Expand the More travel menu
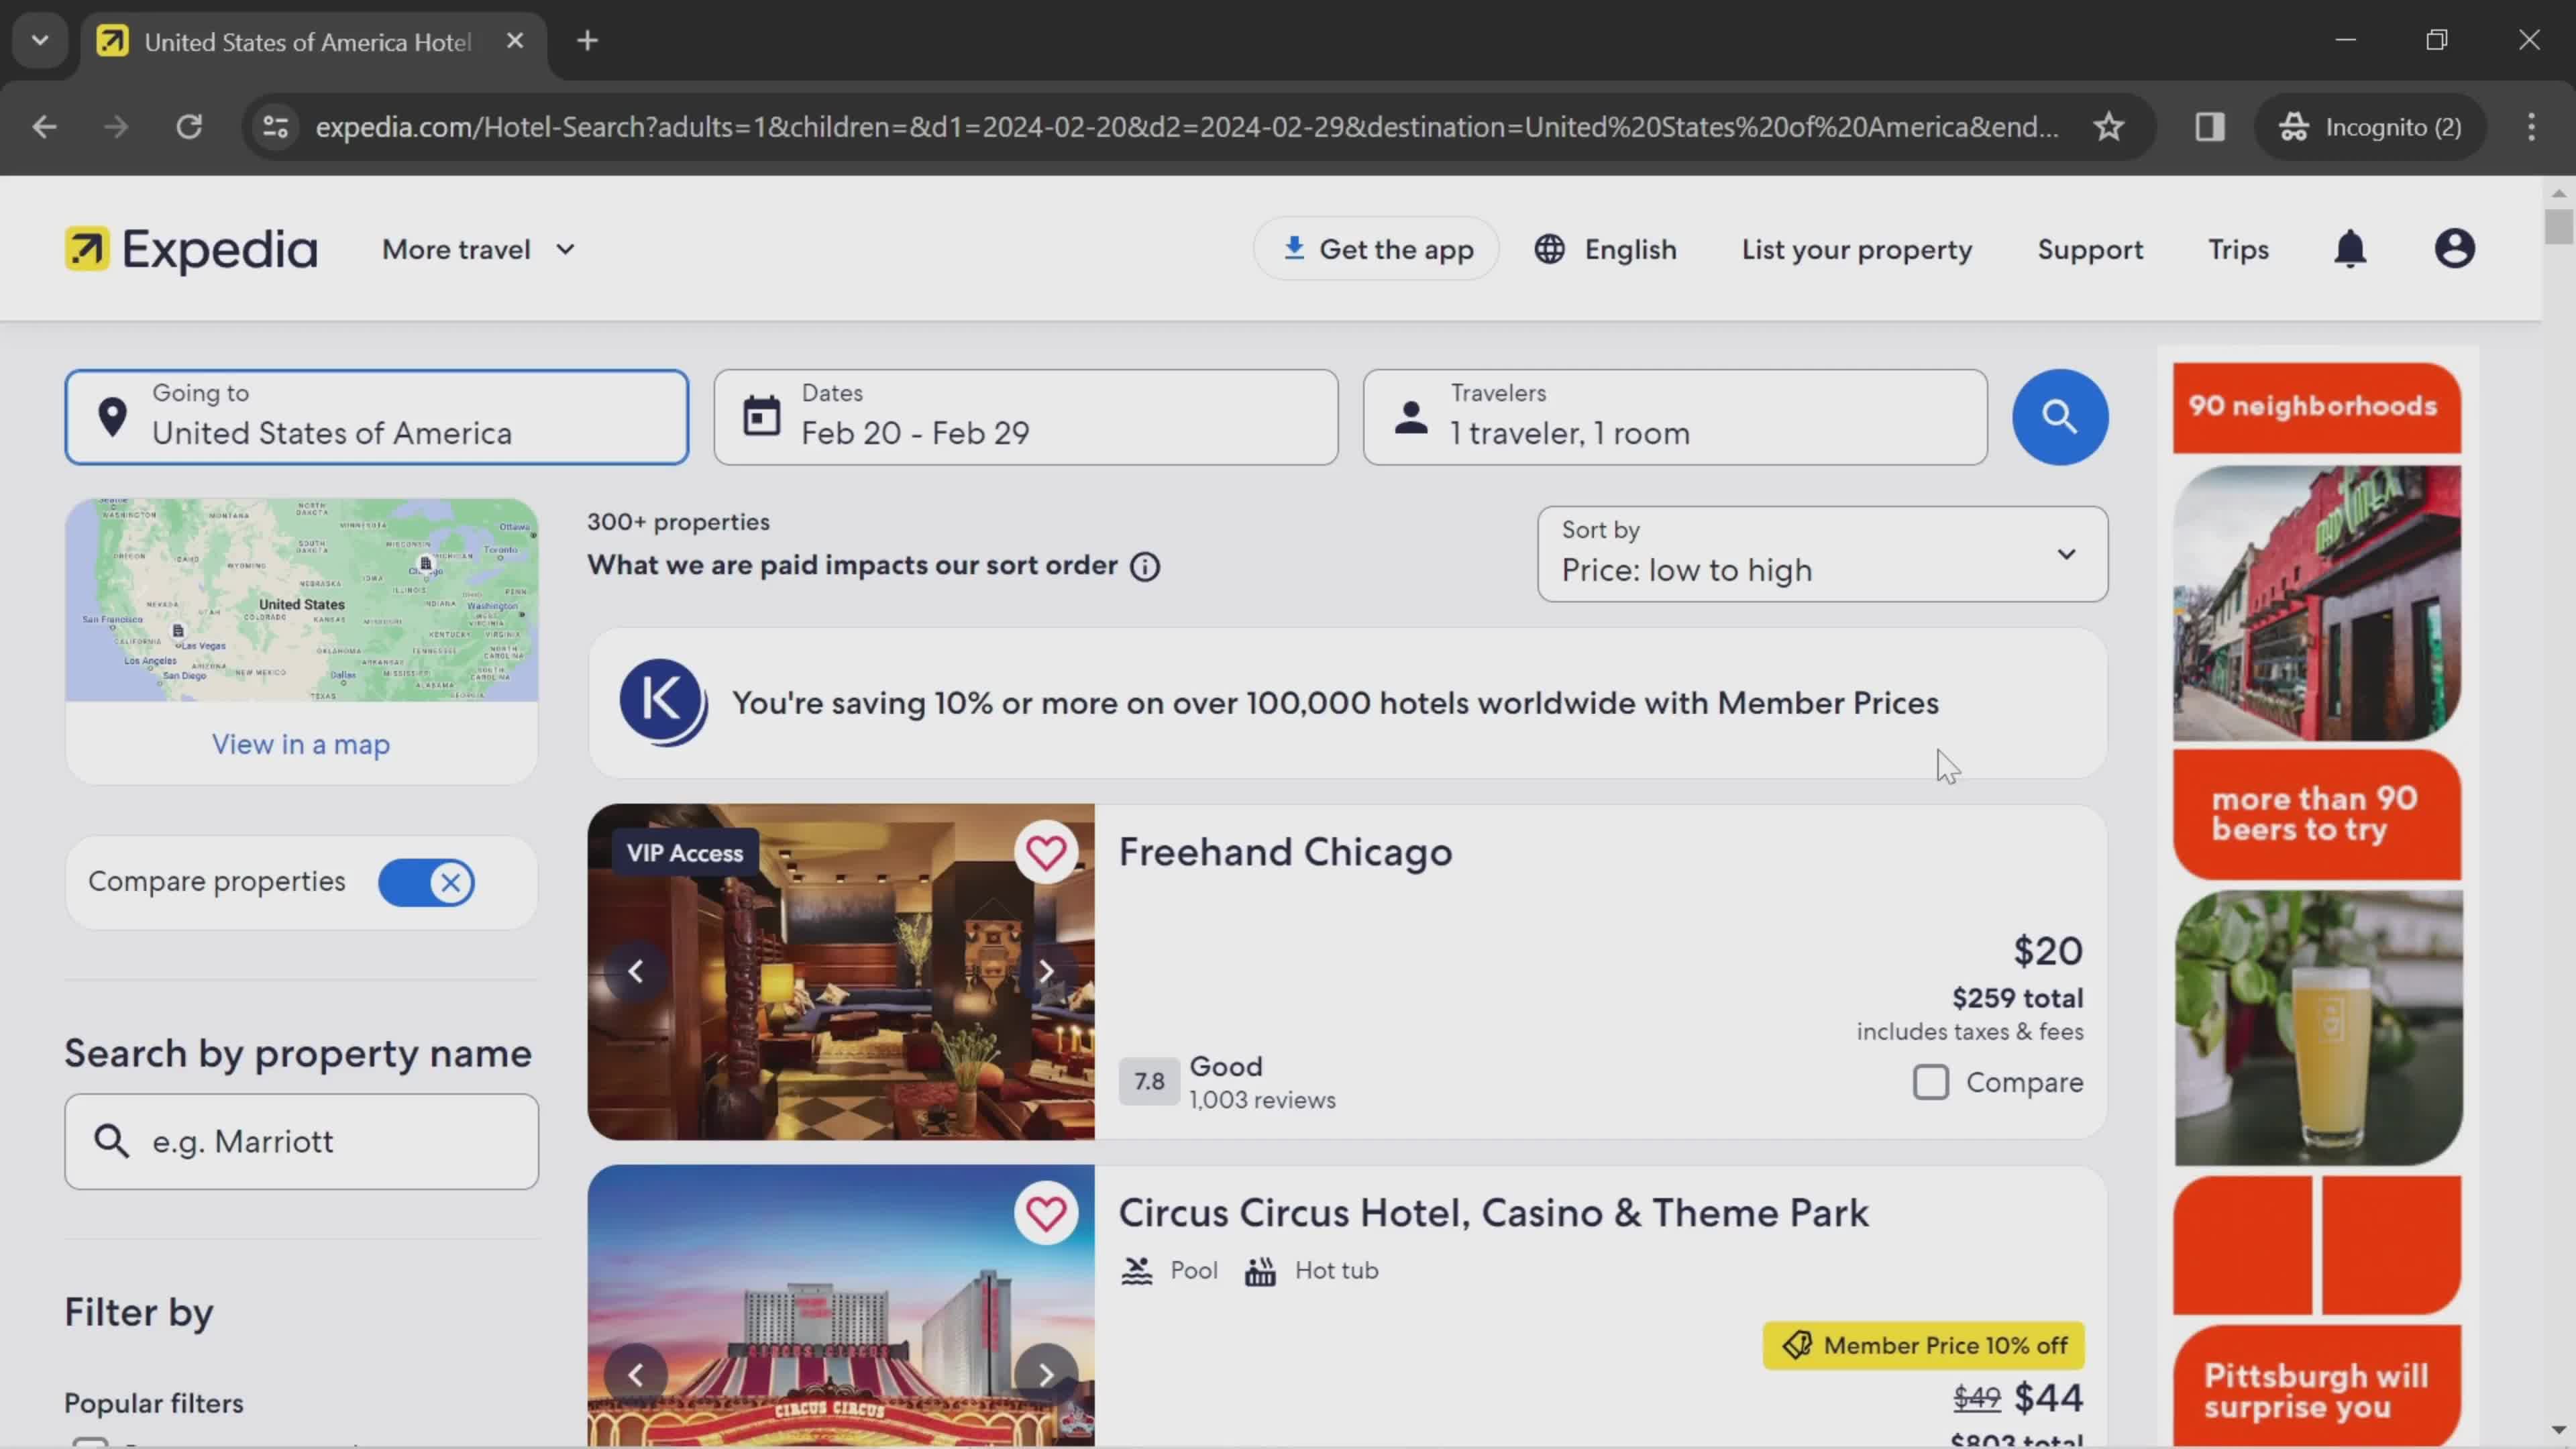2576x1449 pixels. coord(478,249)
